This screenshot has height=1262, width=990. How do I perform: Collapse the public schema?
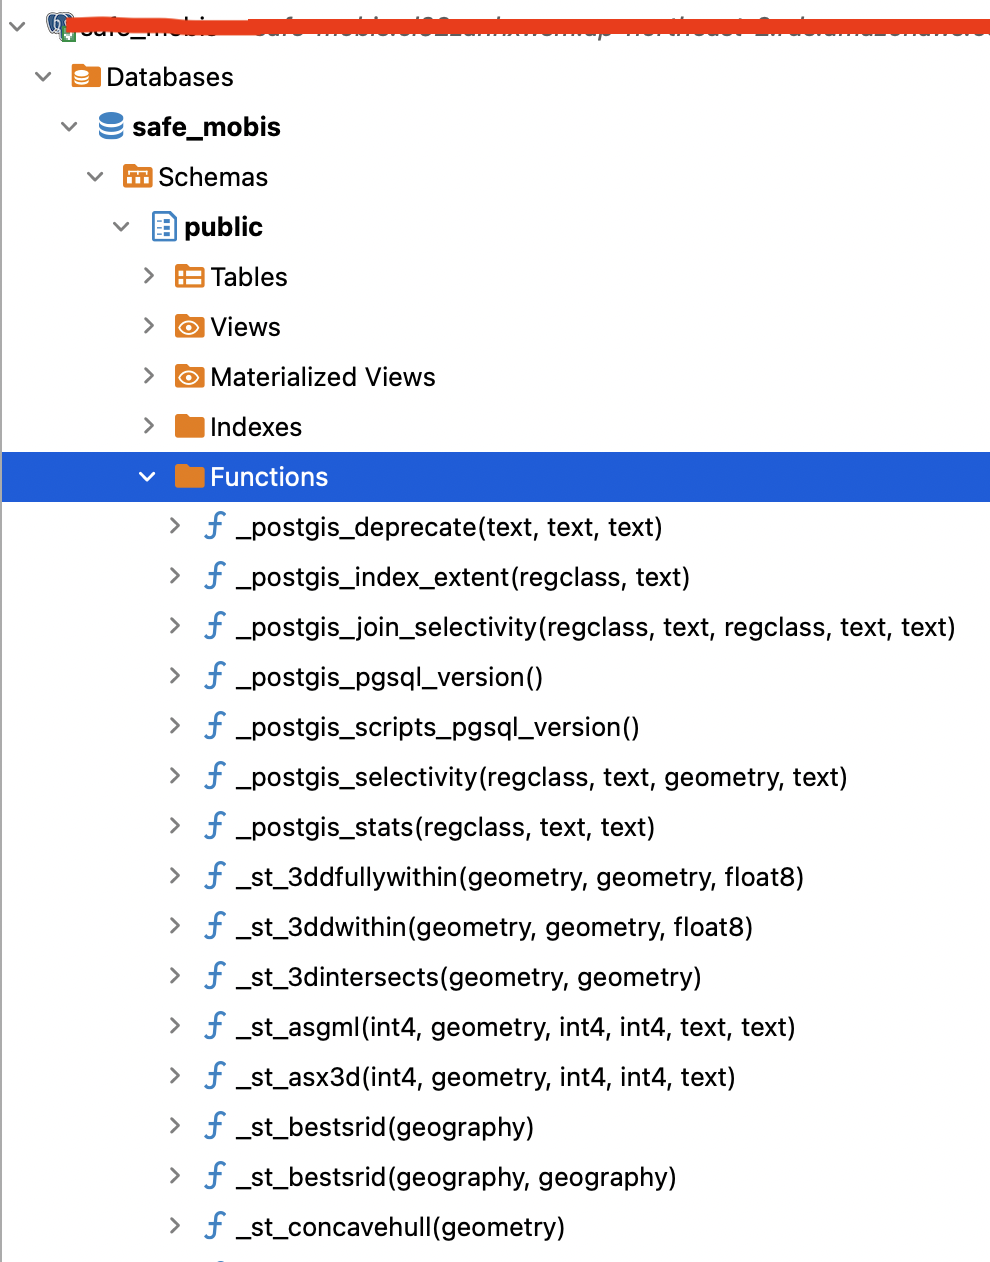click(121, 226)
